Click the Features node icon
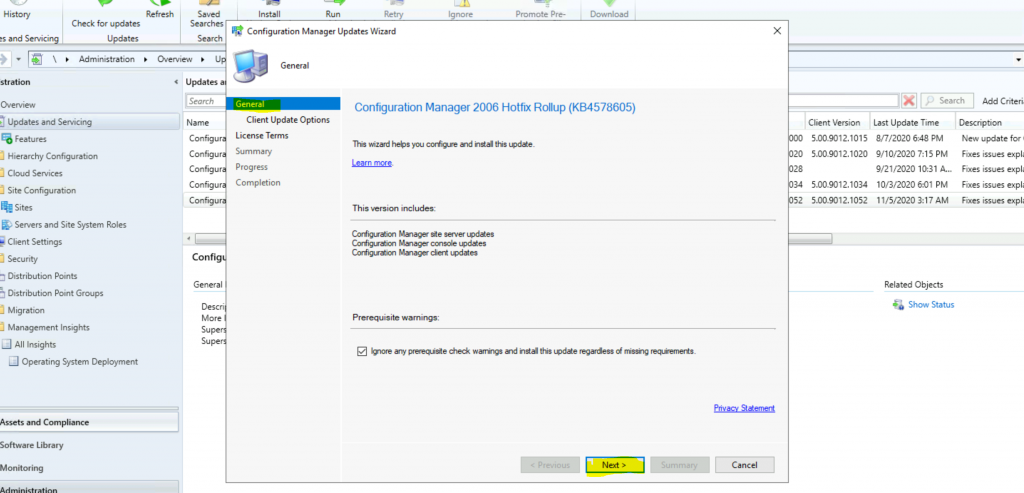The image size is (1024, 493). click(7, 138)
